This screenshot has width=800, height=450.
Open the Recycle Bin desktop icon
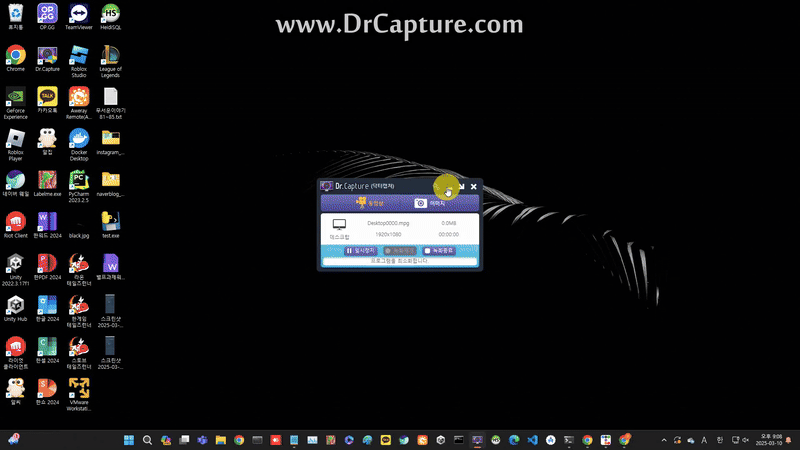[x=16, y=16]
